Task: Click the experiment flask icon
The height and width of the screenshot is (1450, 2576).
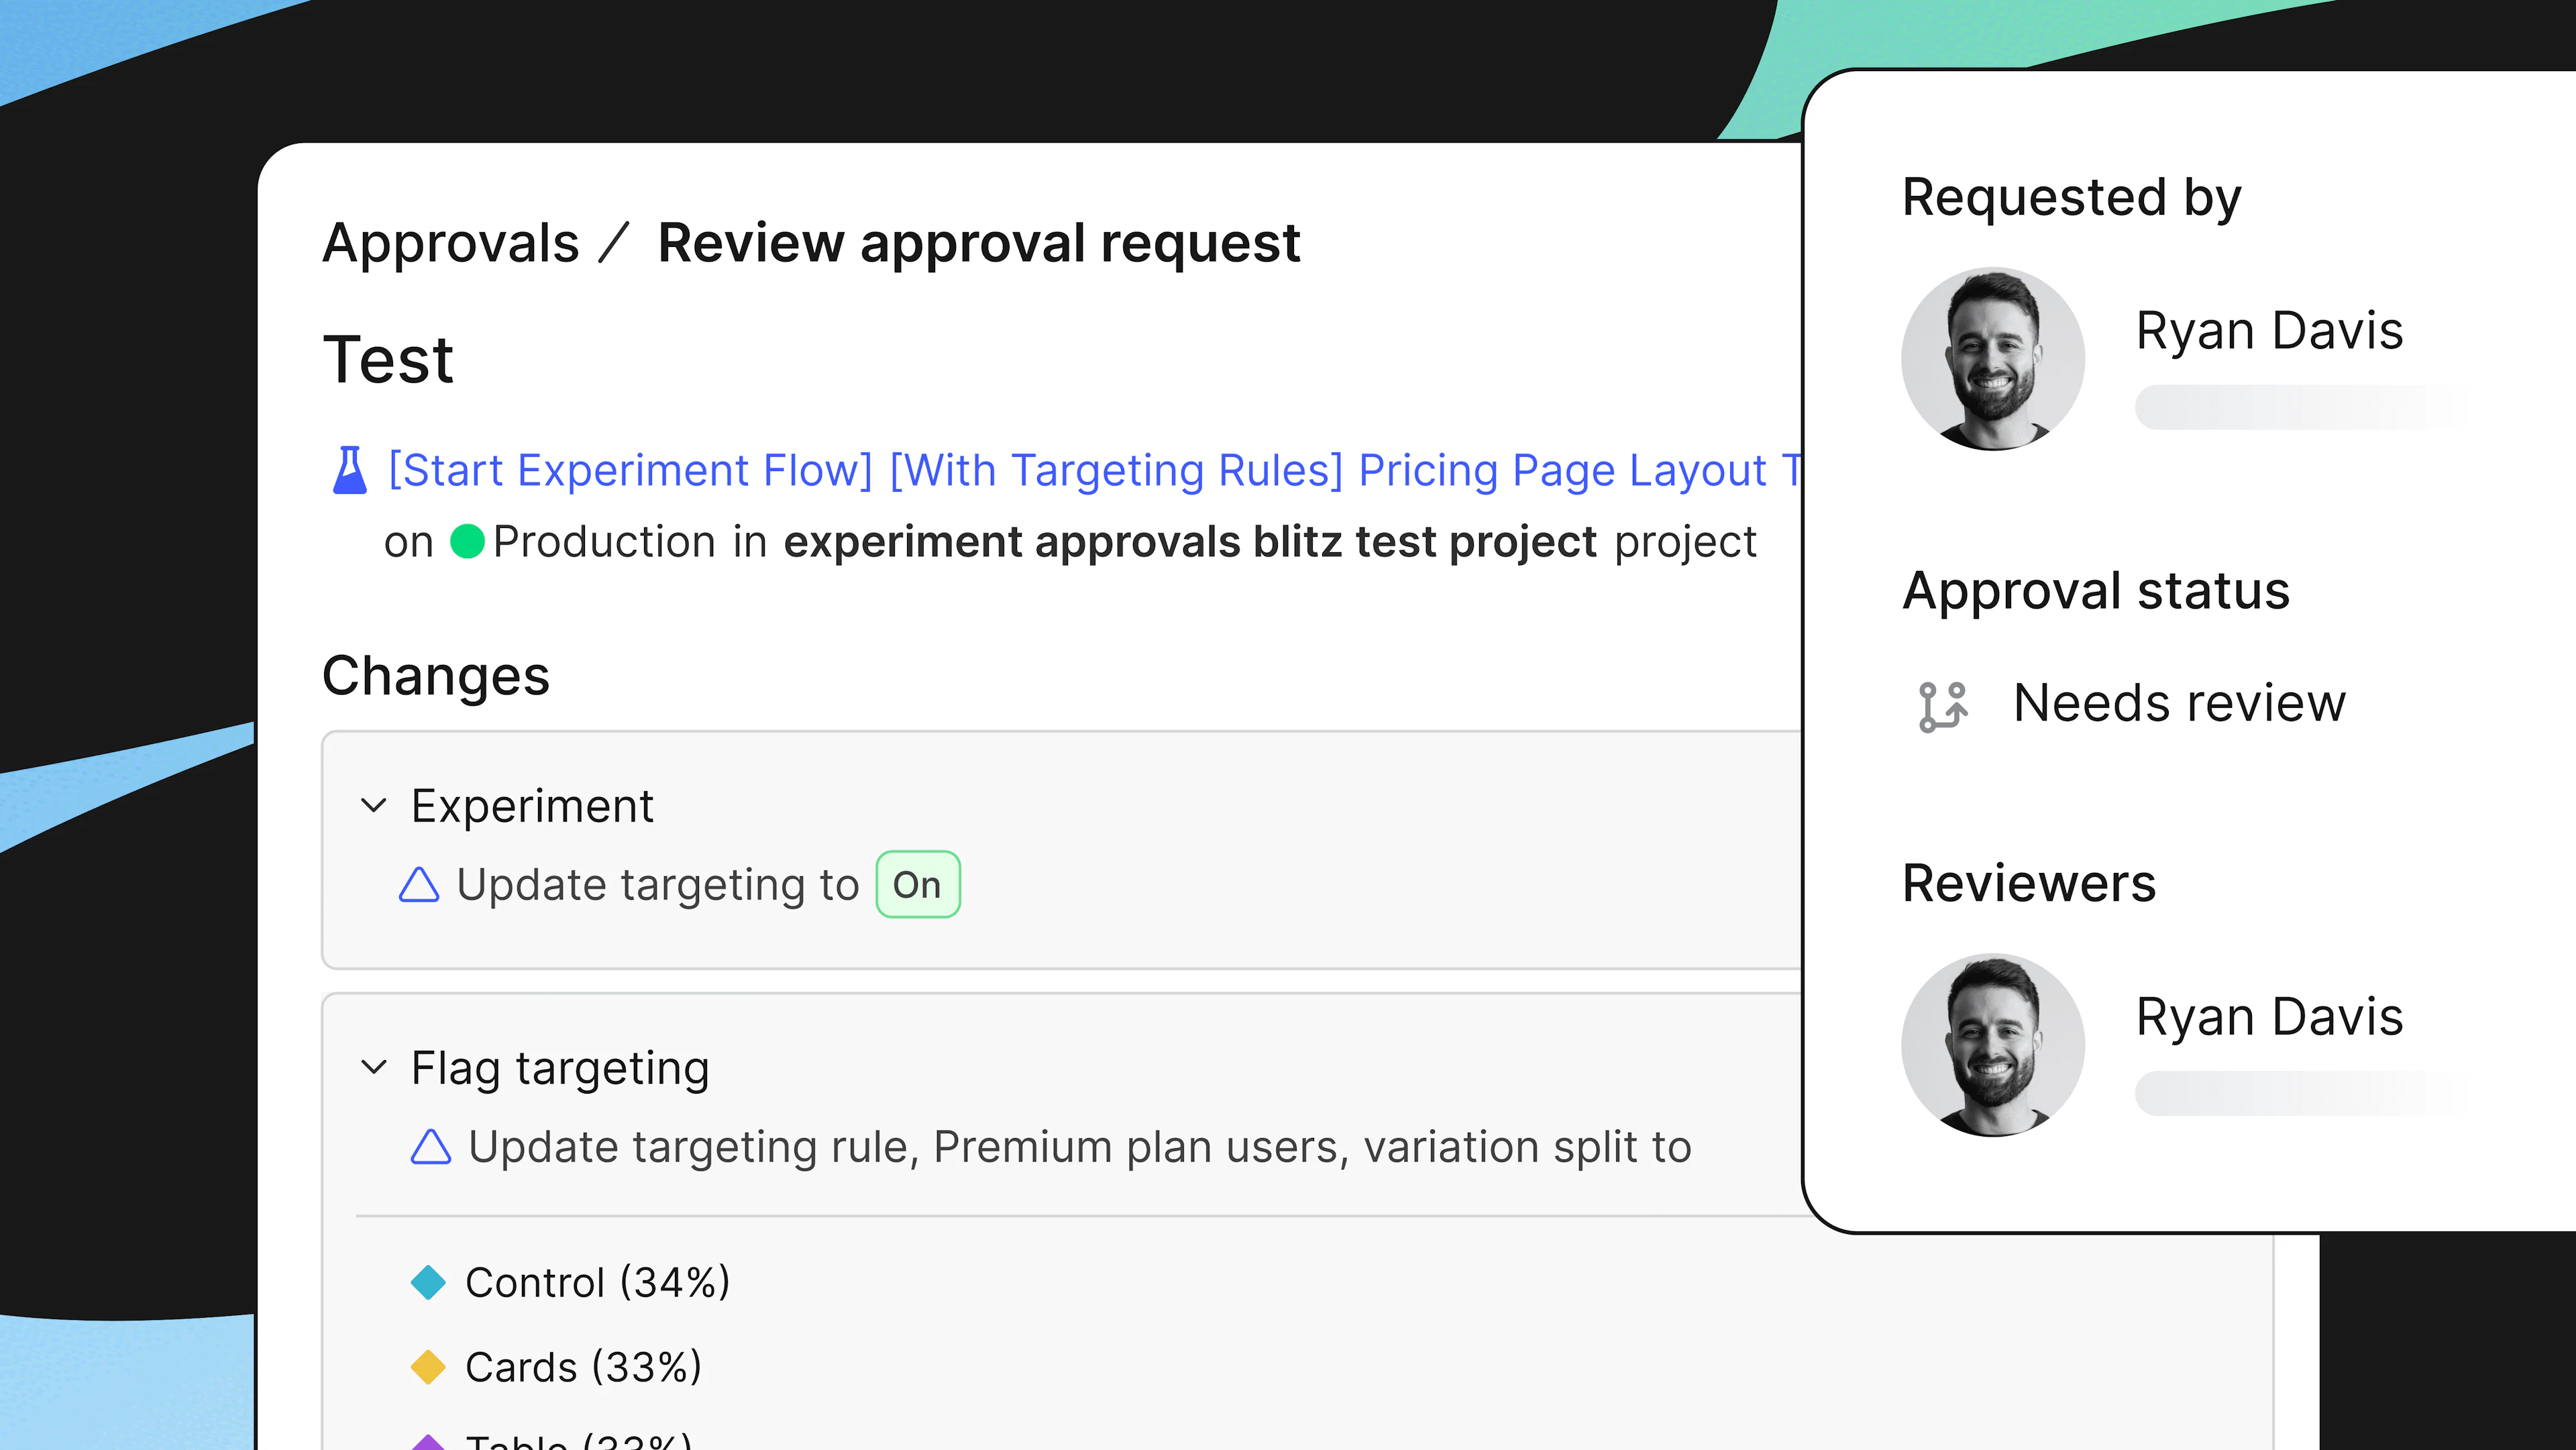Action: pos(349,470)
